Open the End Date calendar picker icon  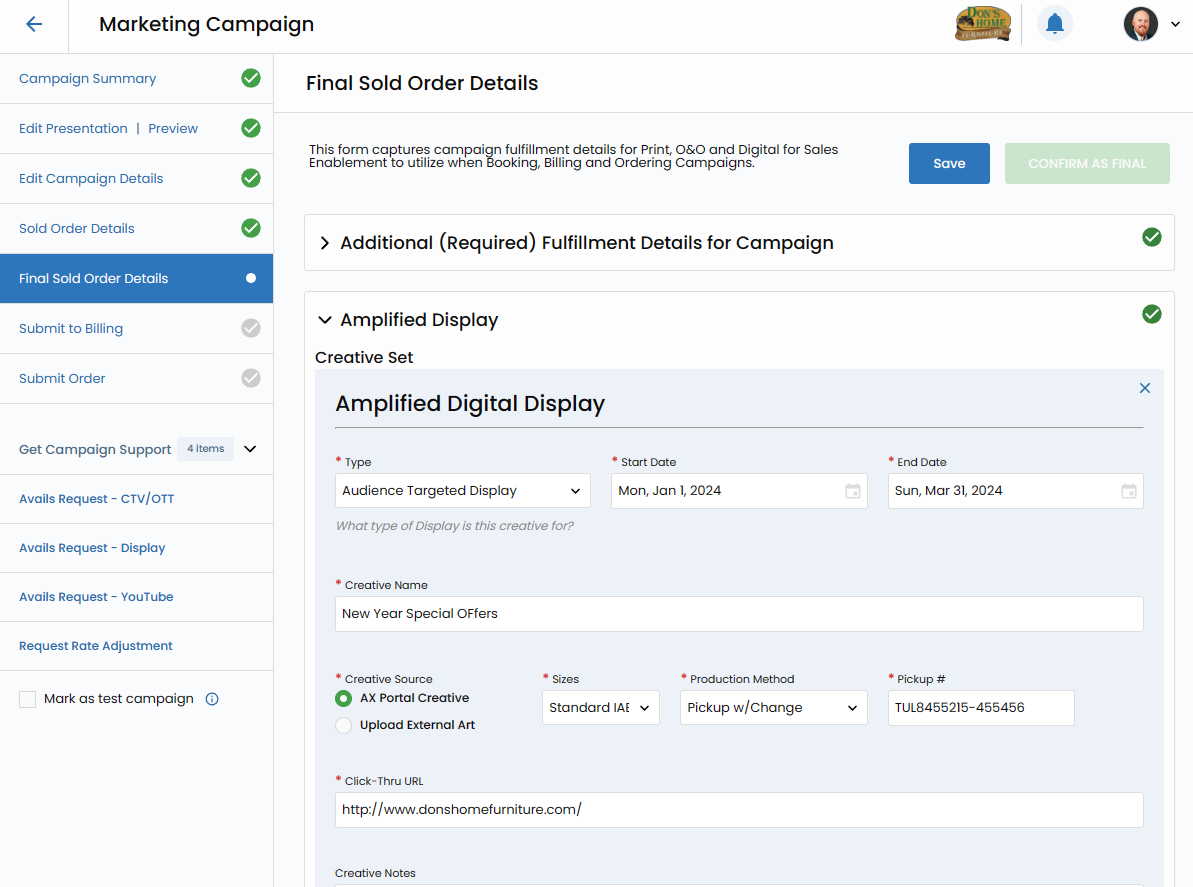pyautogui.click(x=1128, y=491)
